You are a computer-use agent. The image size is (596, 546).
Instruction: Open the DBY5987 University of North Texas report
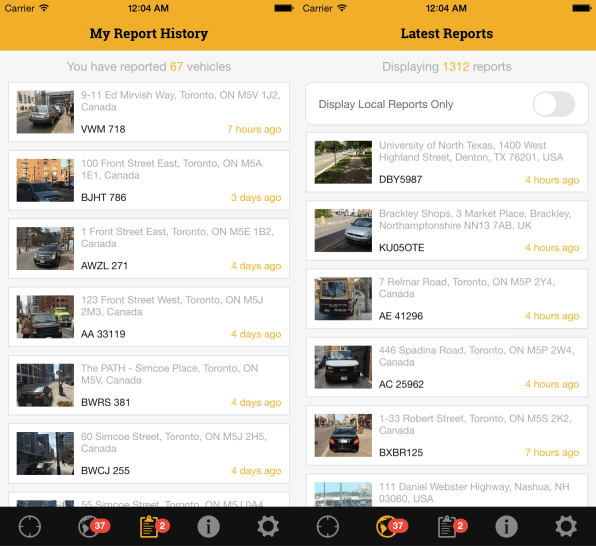pos(447,162)
